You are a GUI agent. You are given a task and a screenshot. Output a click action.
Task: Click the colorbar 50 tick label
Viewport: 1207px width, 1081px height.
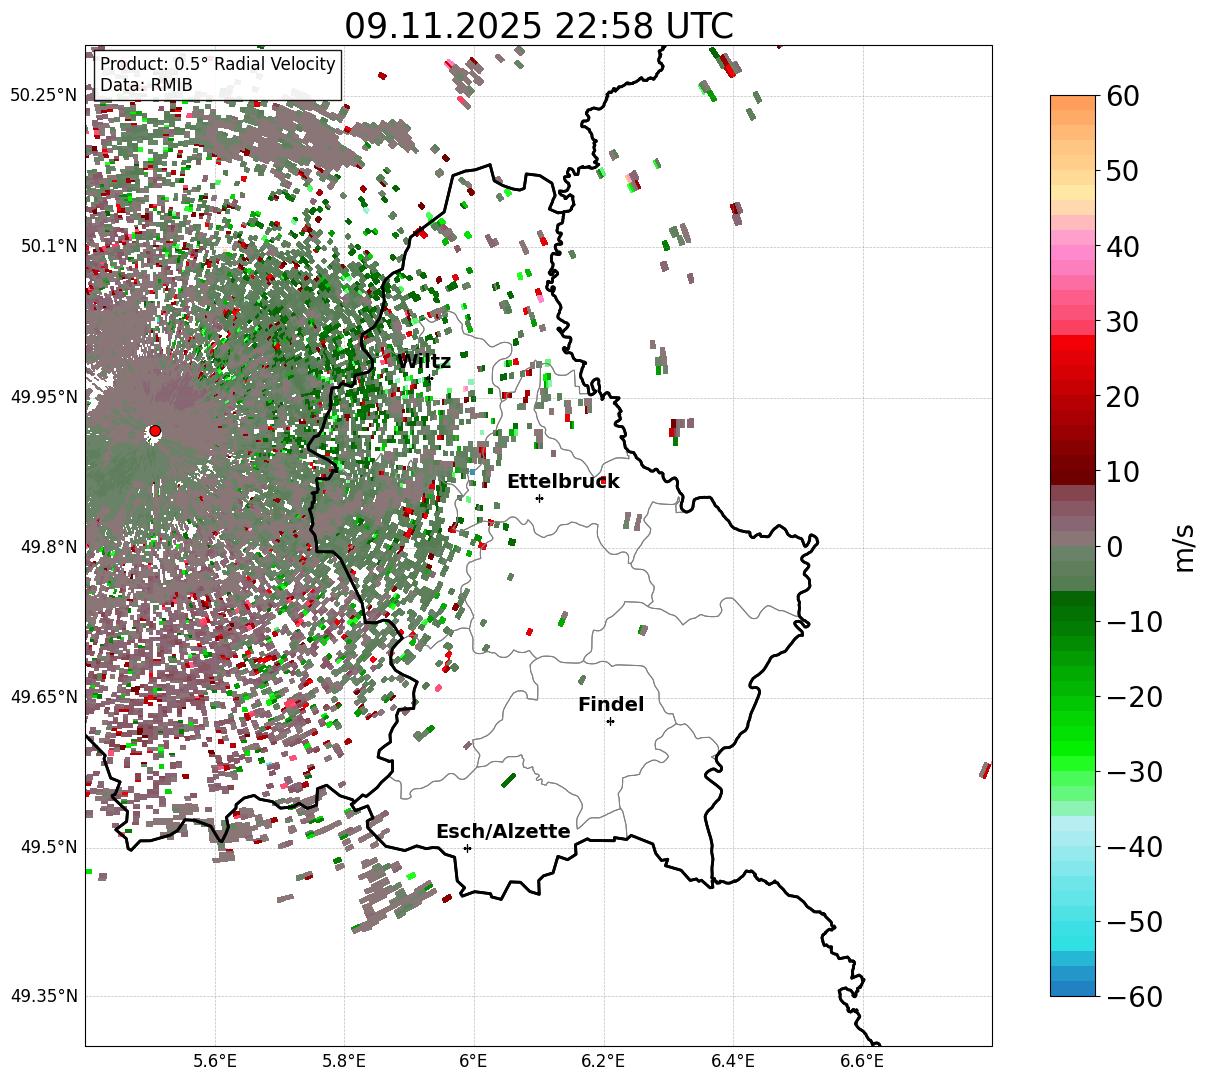(x=1121, y=171)
